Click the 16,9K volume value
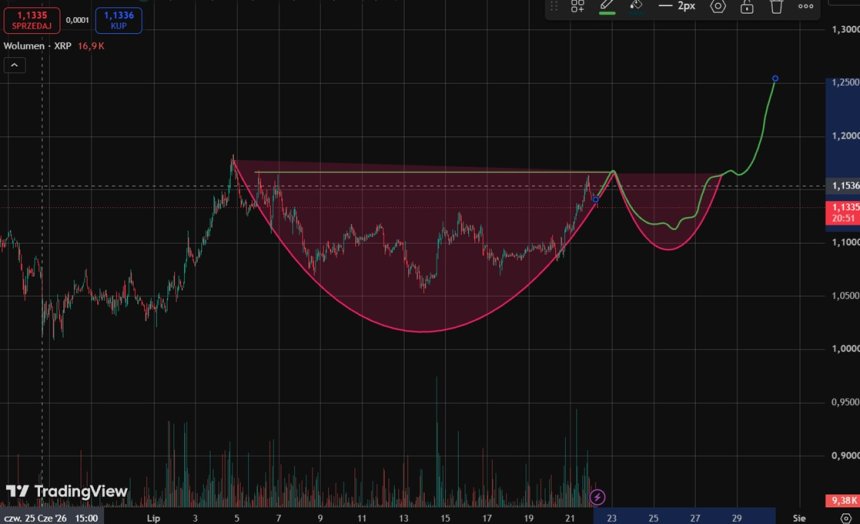This screenshot has height=524, width=860. [x=91, y=46]
